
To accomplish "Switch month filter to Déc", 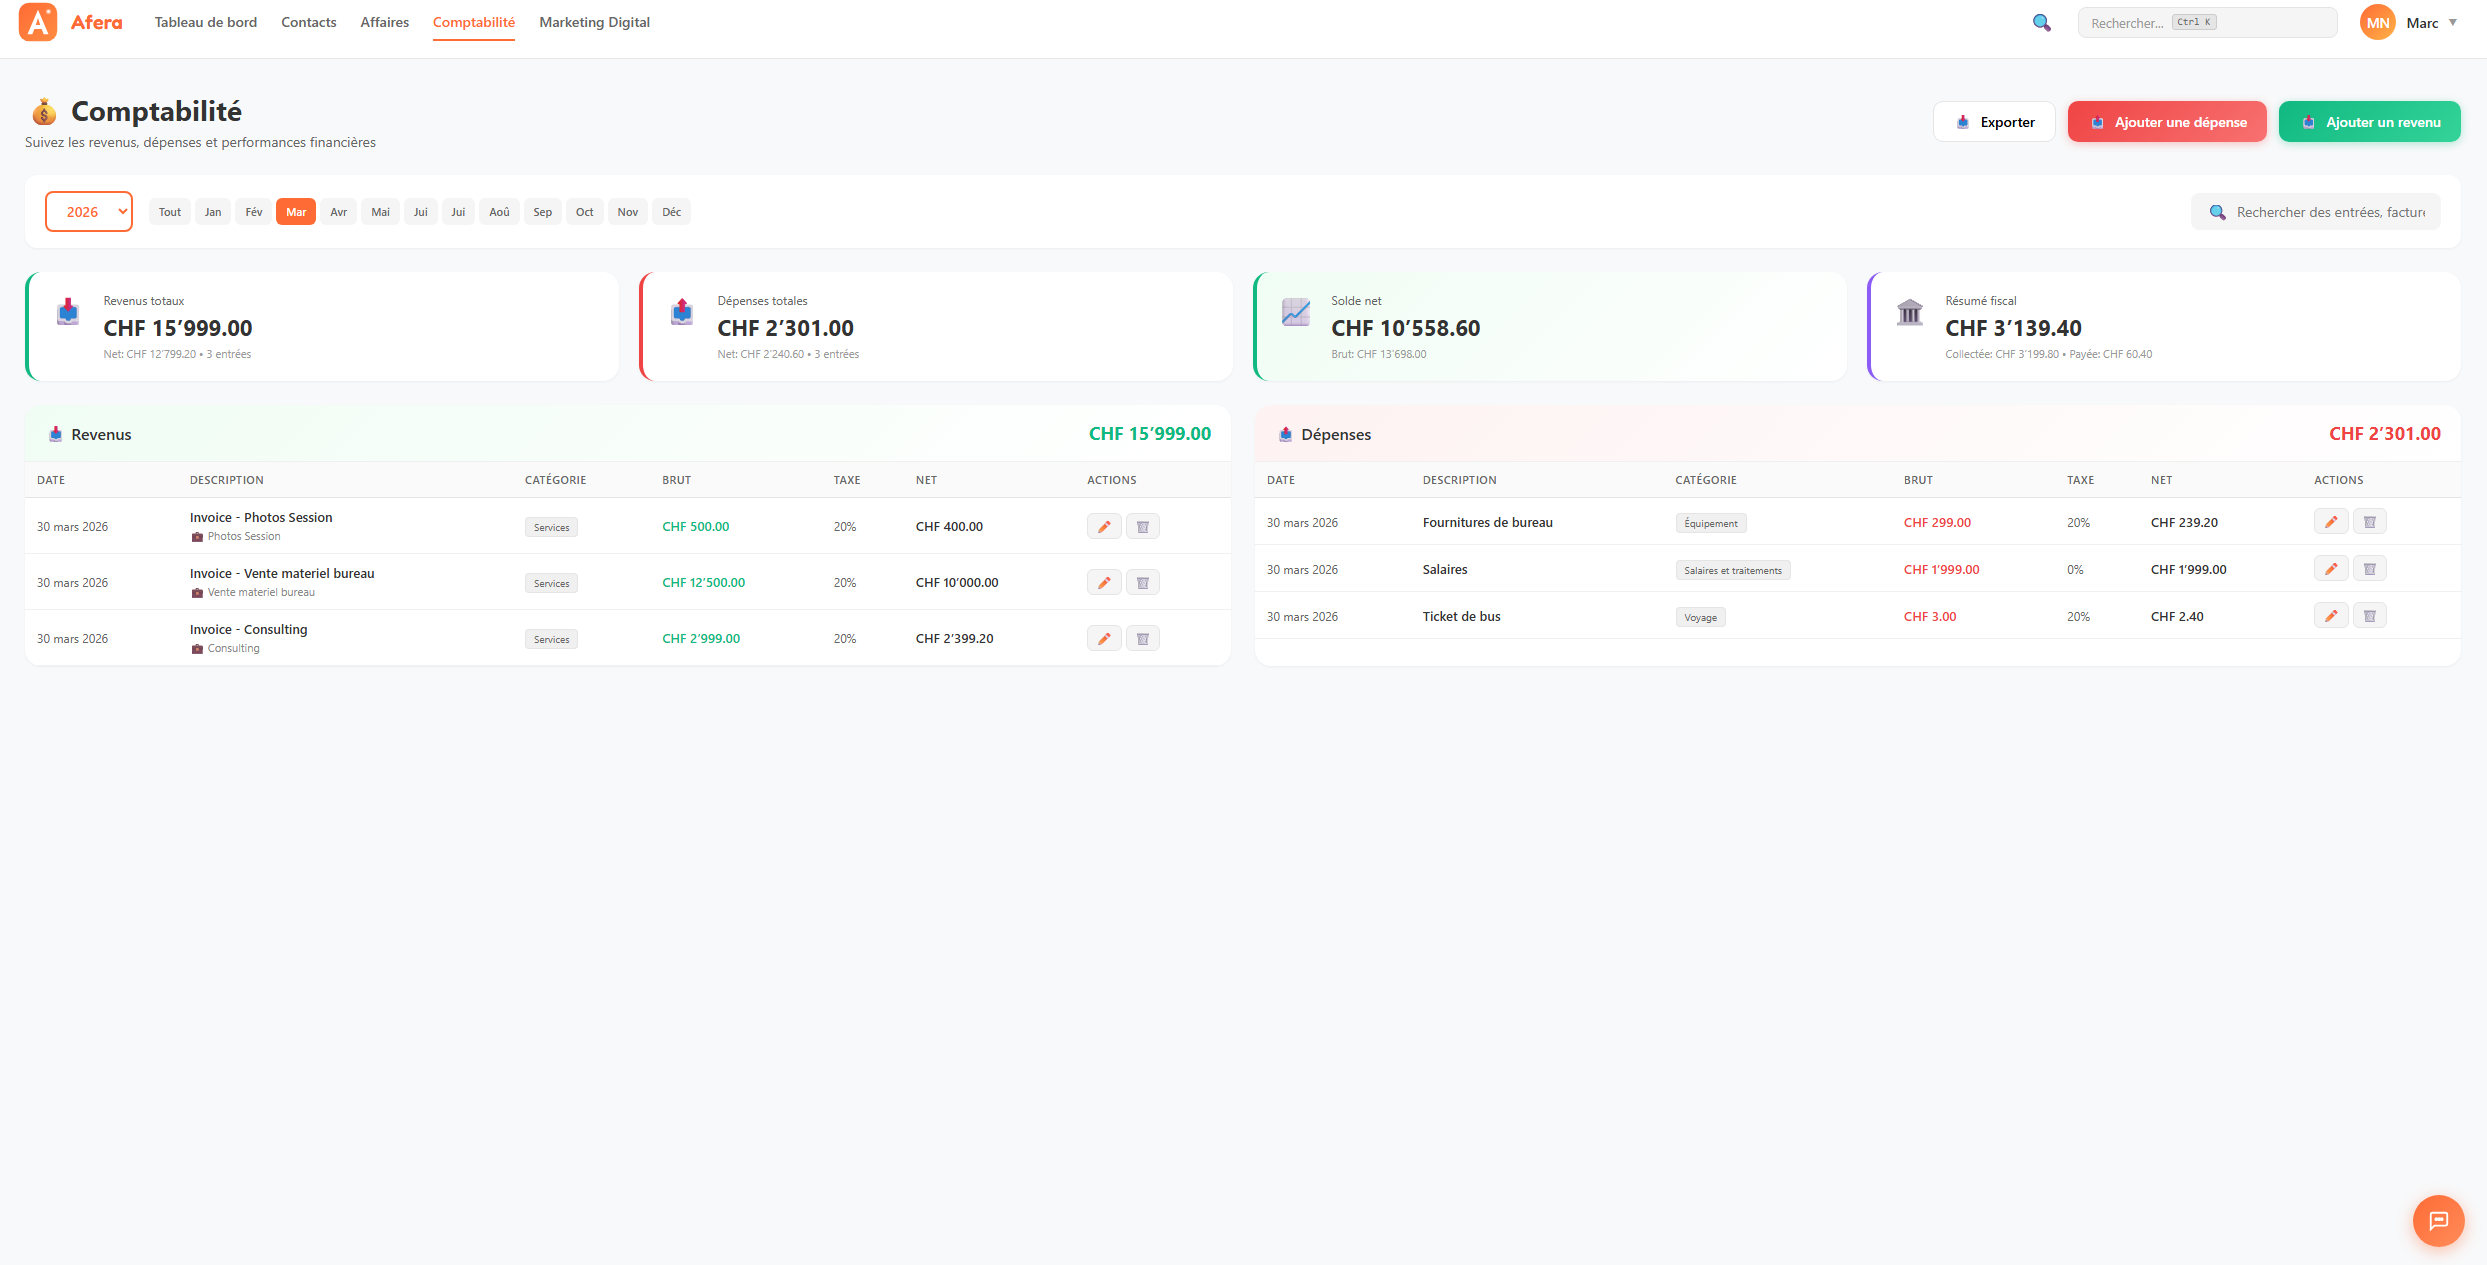I will click(x=671, y=212).
